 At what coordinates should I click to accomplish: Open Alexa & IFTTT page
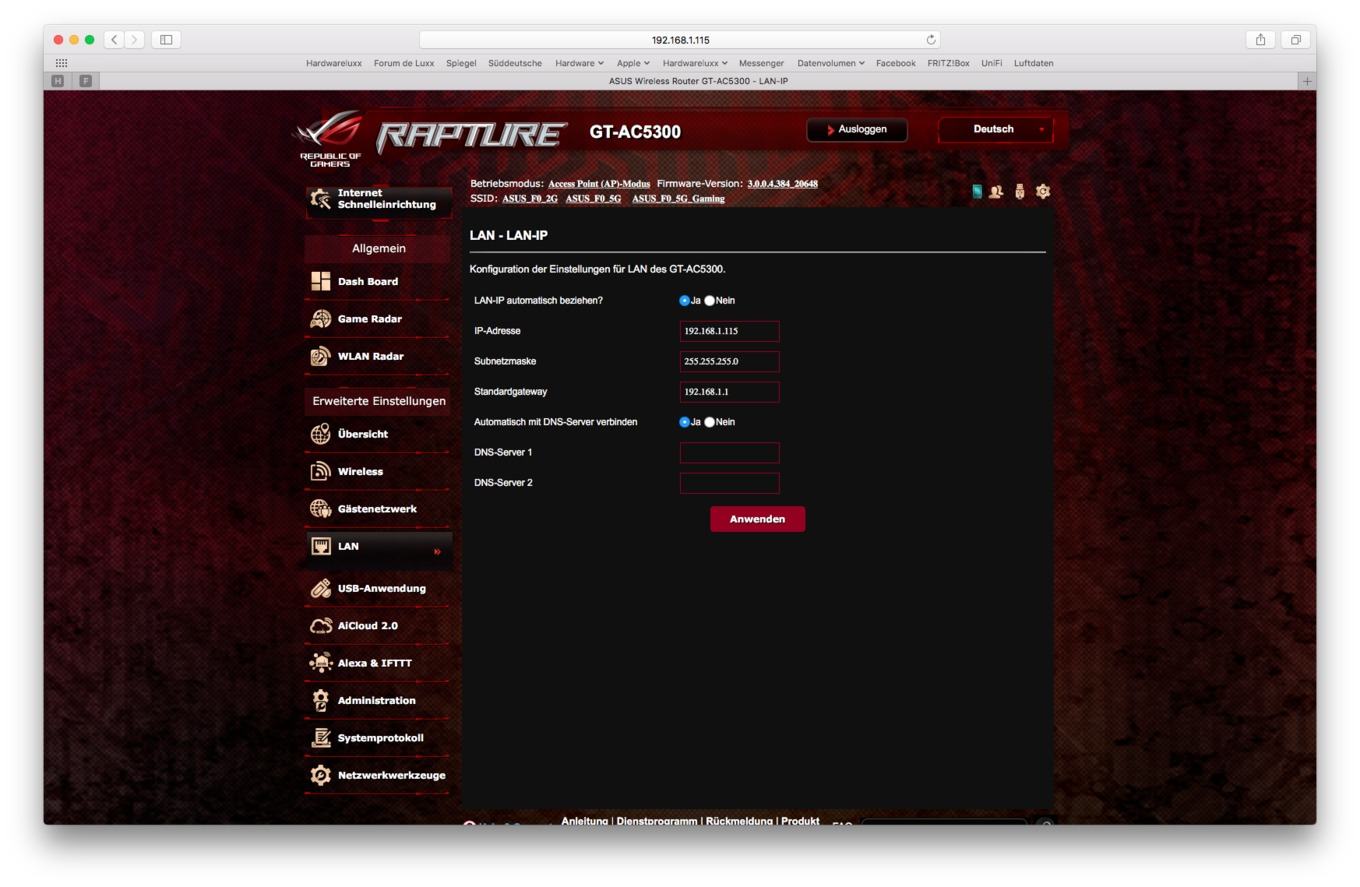[x=378, y=663]
